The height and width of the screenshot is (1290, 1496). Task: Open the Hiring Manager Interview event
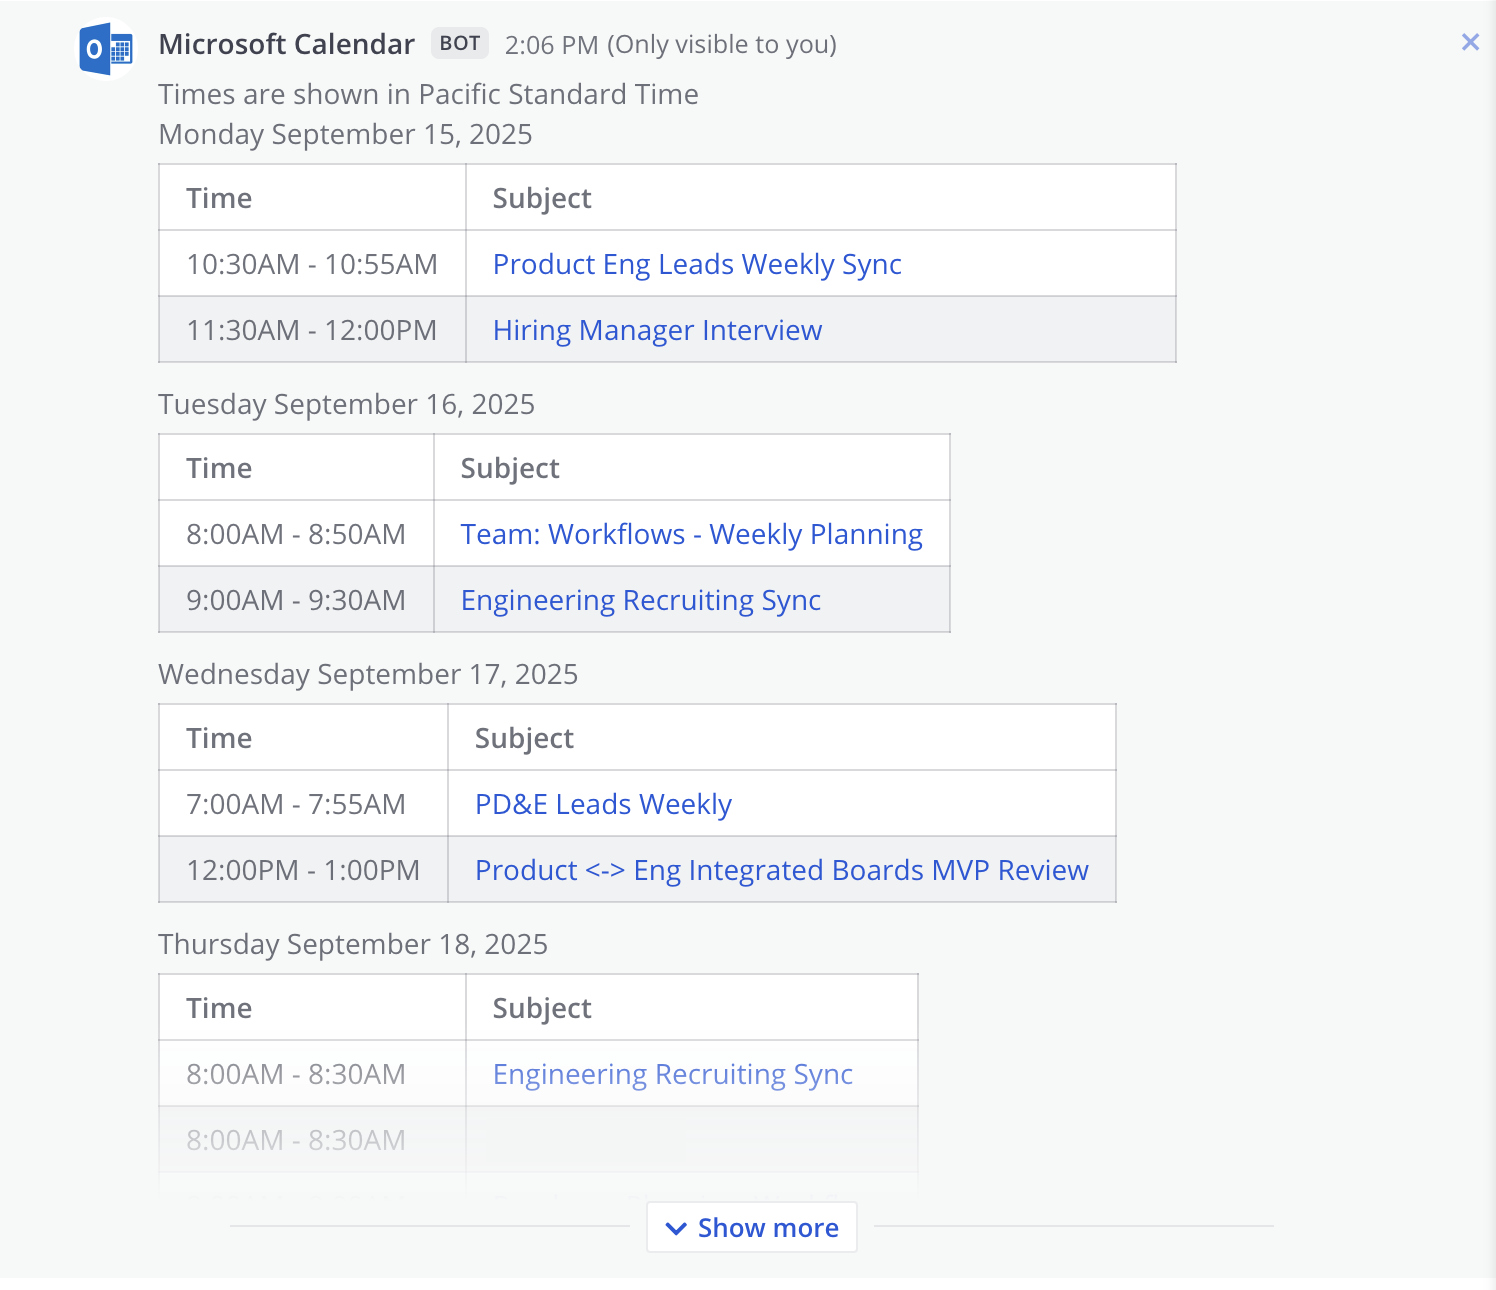(656, 330)
